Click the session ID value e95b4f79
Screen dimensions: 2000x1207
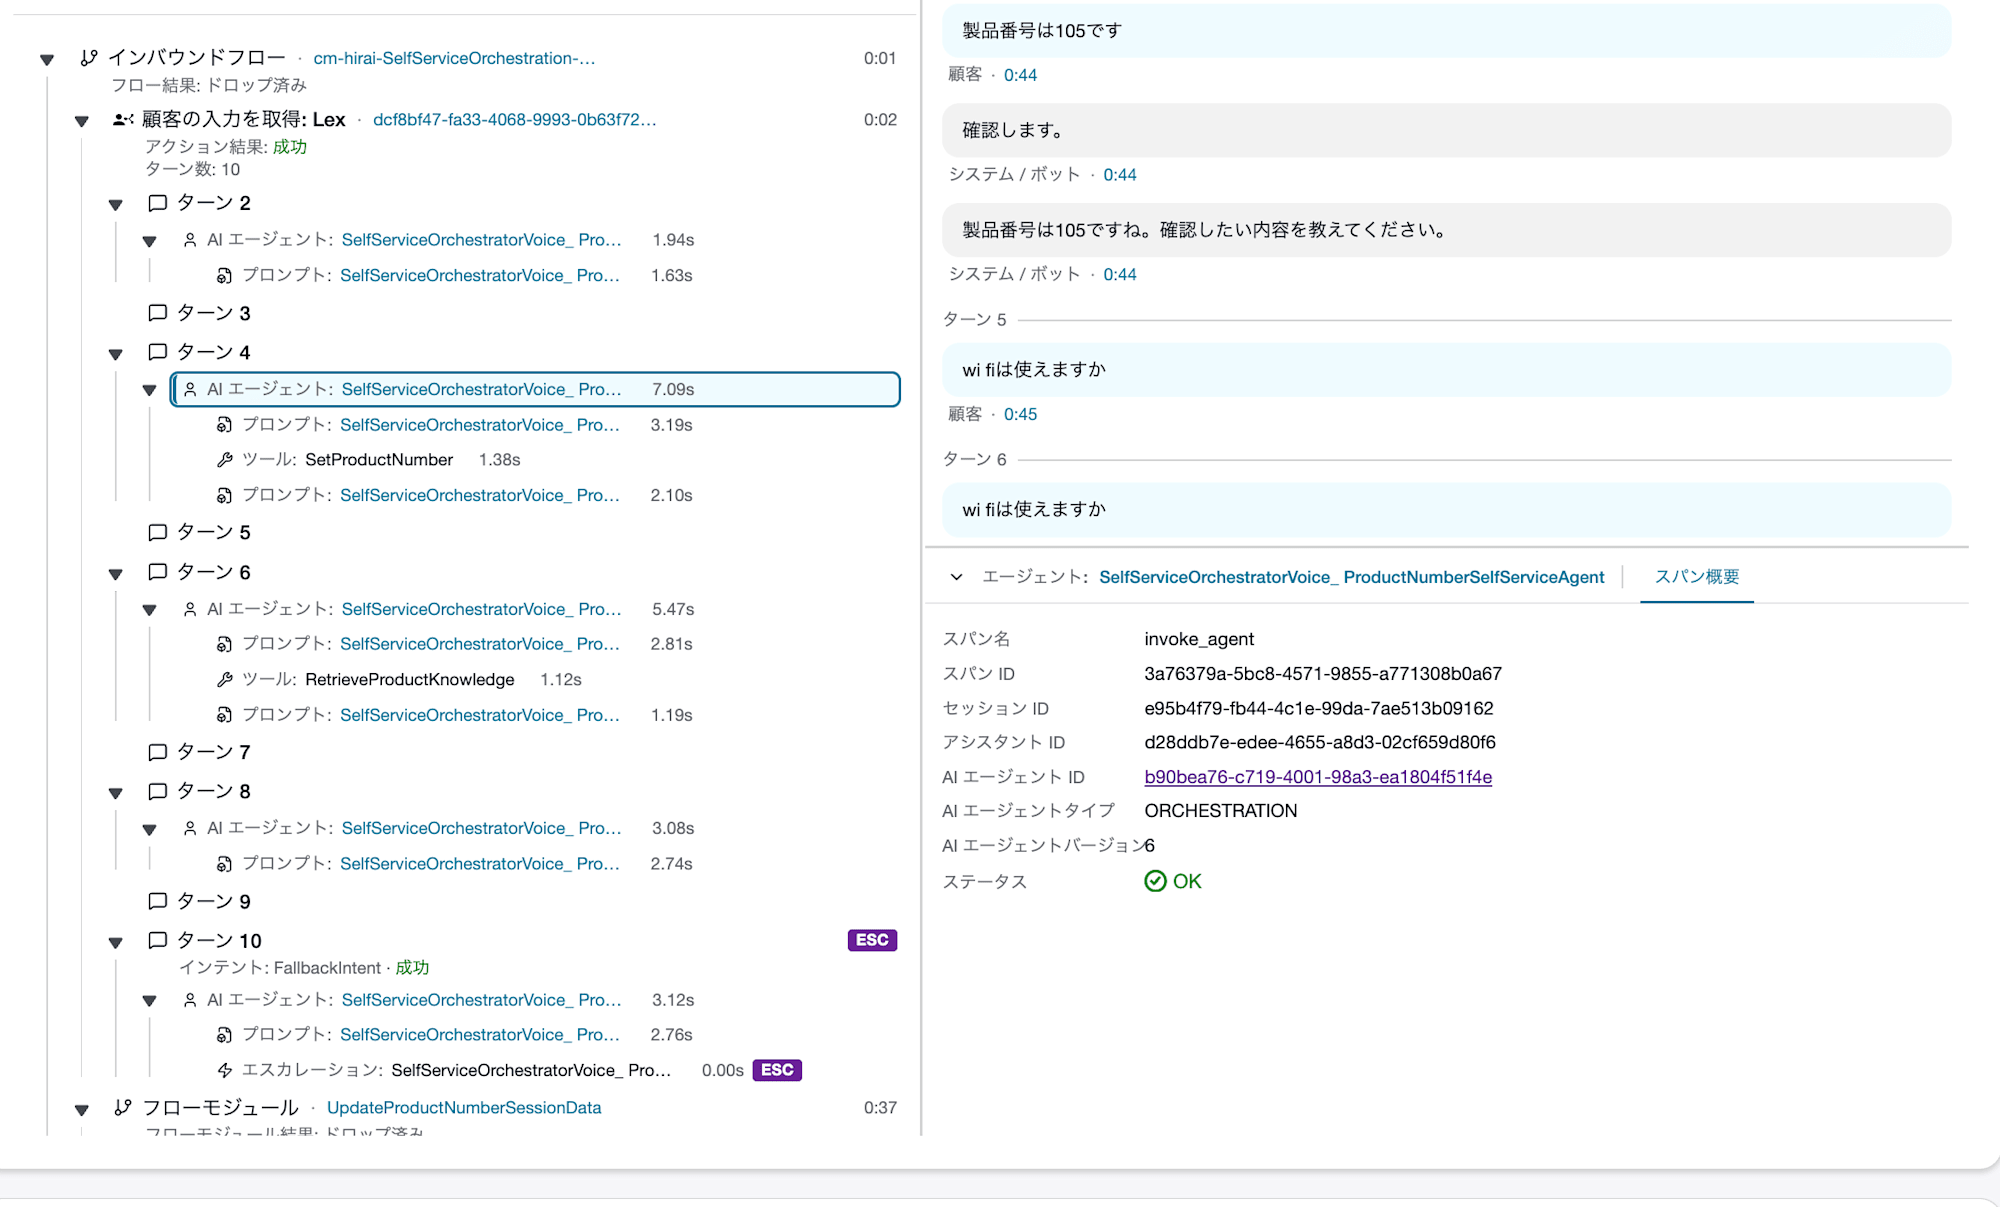point(1319,709)
